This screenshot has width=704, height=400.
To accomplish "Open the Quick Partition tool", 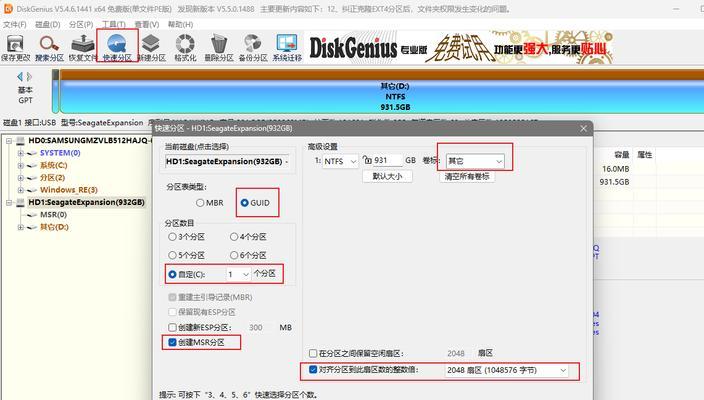I will (117, 48).
